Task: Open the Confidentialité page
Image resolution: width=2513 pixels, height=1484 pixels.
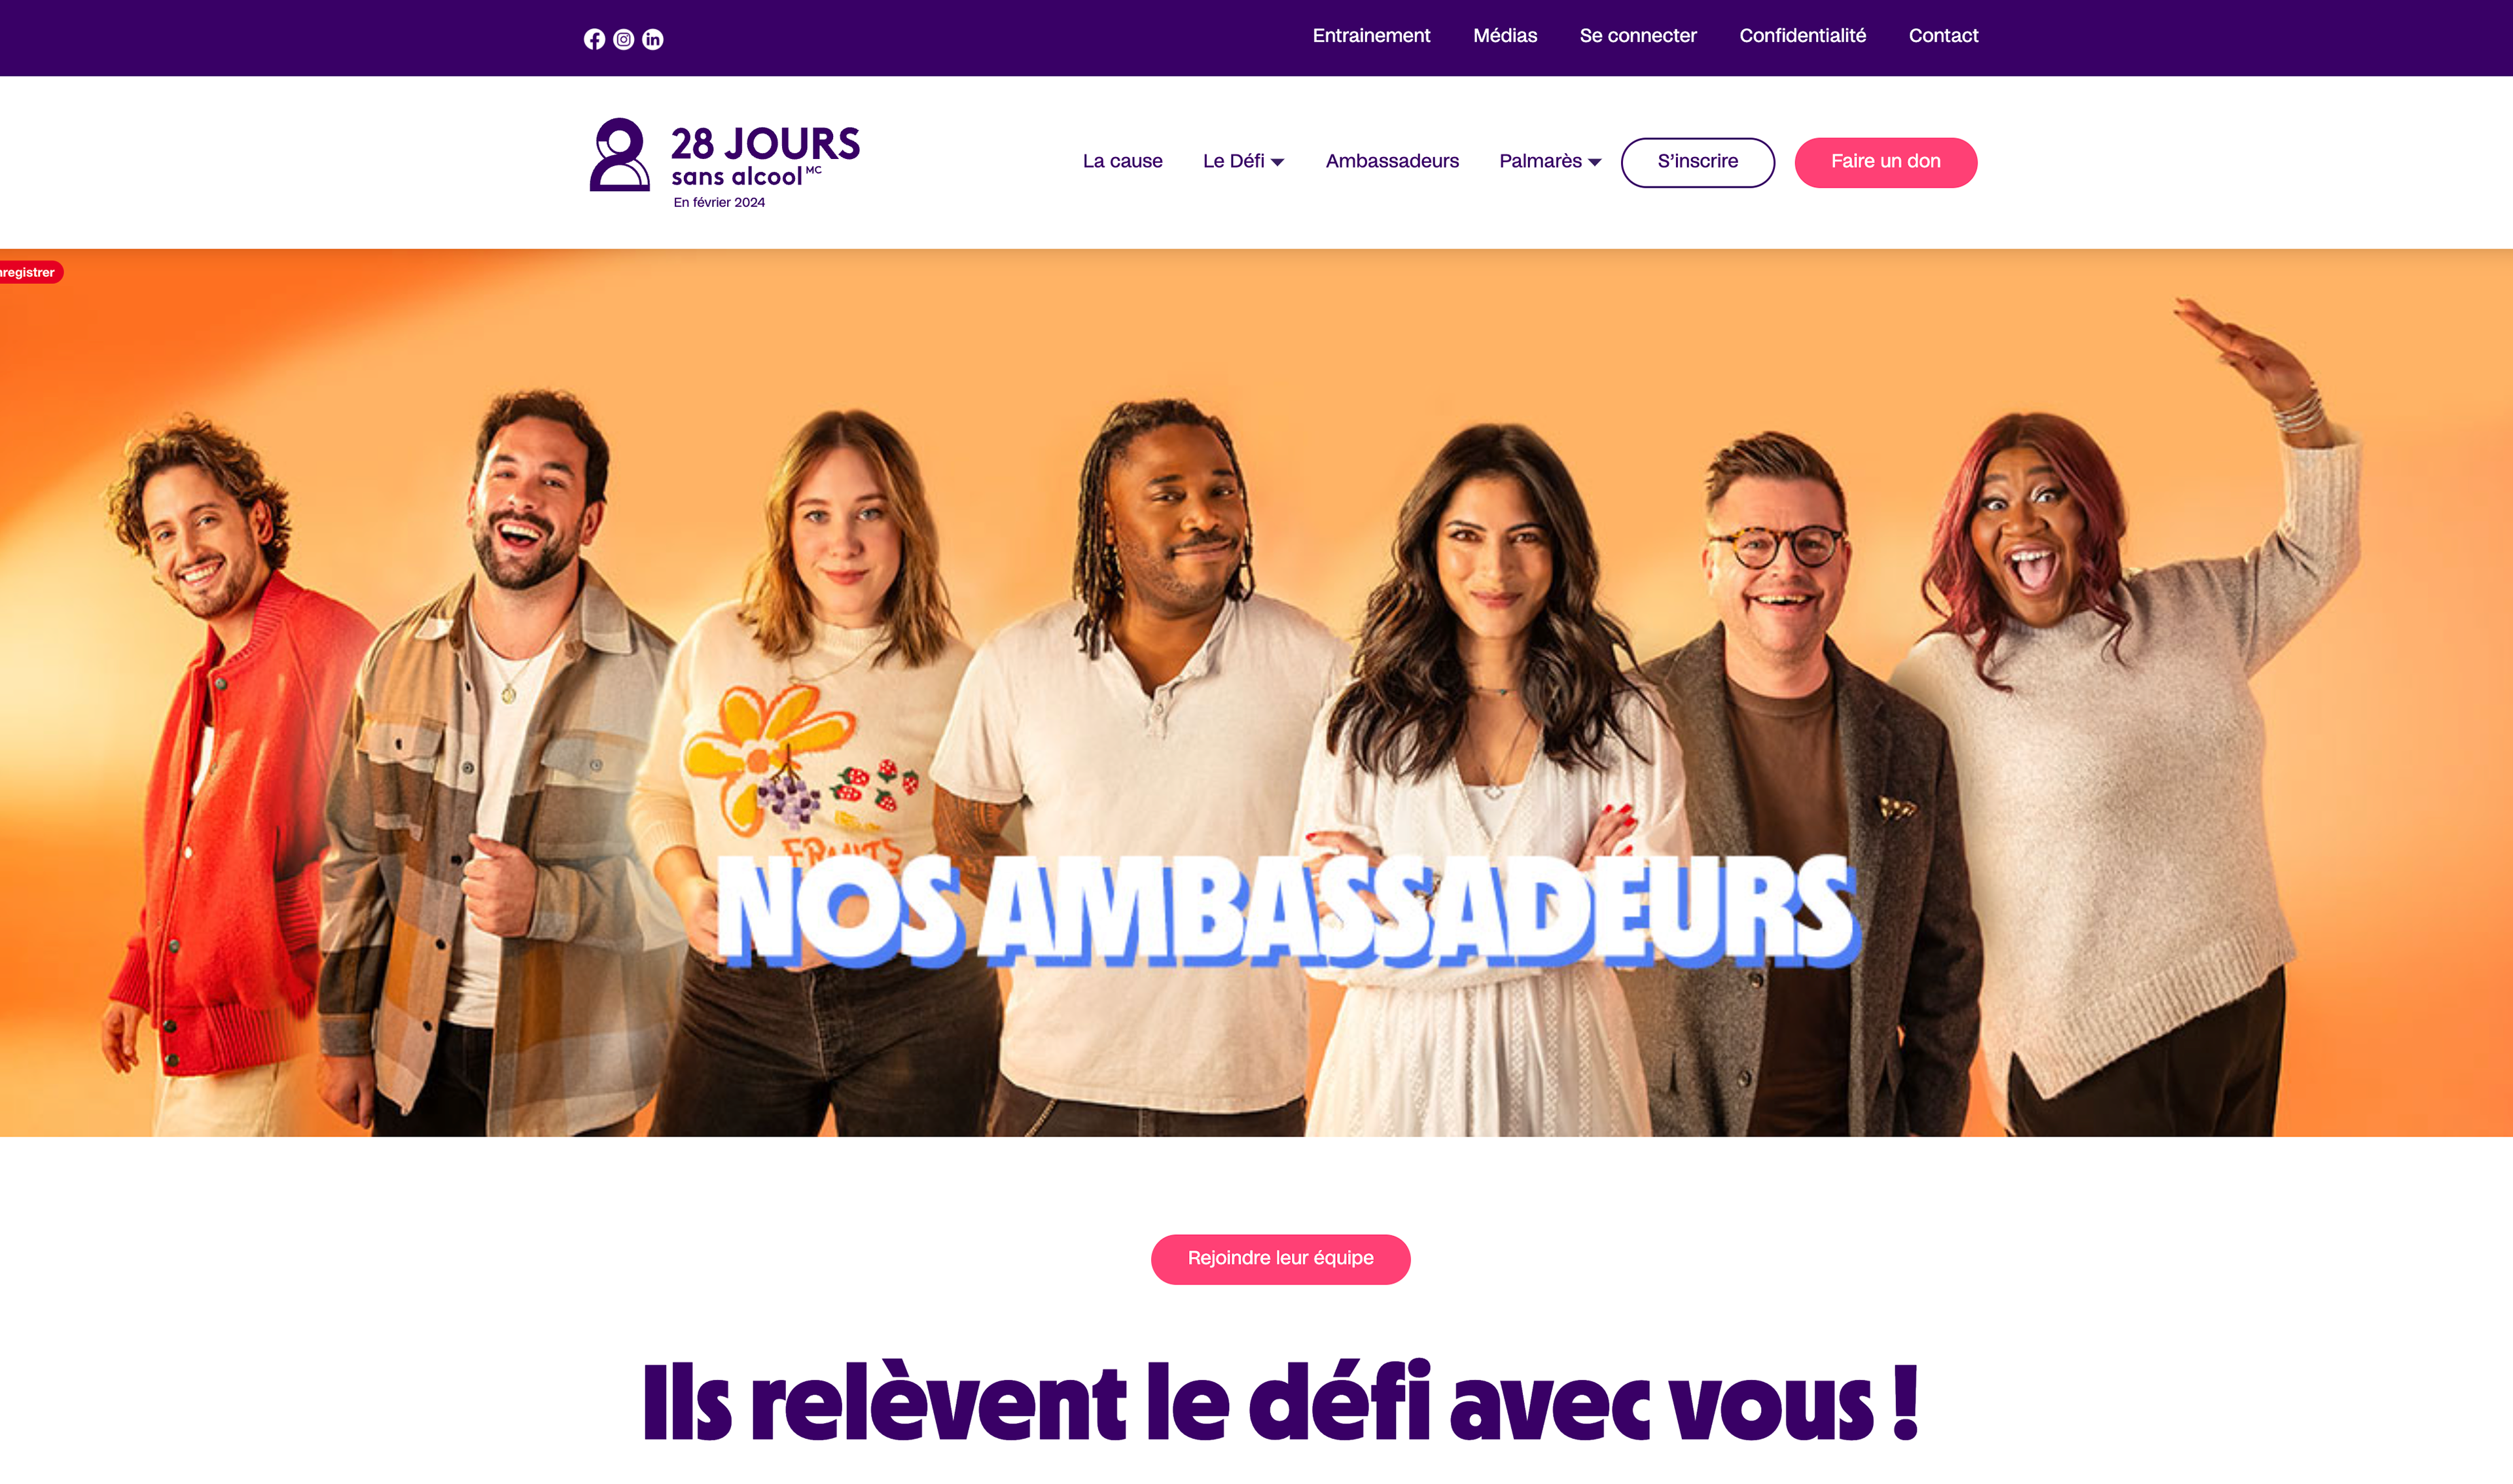Action: pos(1802,36)
